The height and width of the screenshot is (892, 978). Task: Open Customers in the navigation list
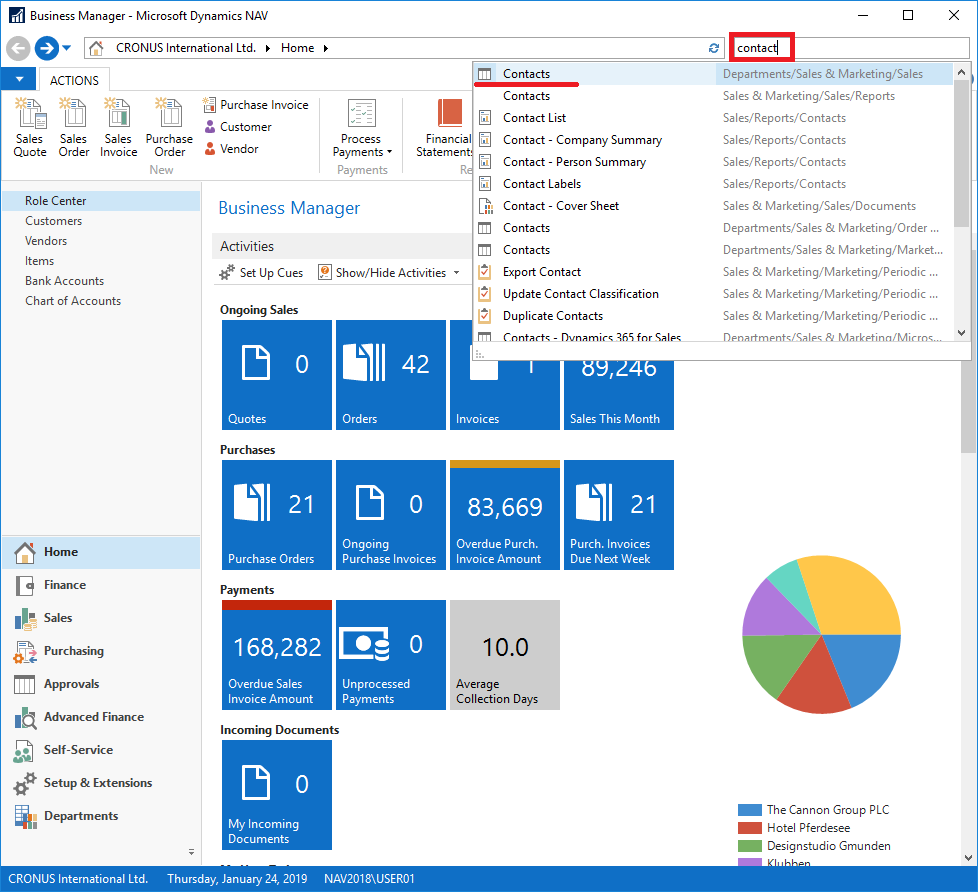[101, 221]
